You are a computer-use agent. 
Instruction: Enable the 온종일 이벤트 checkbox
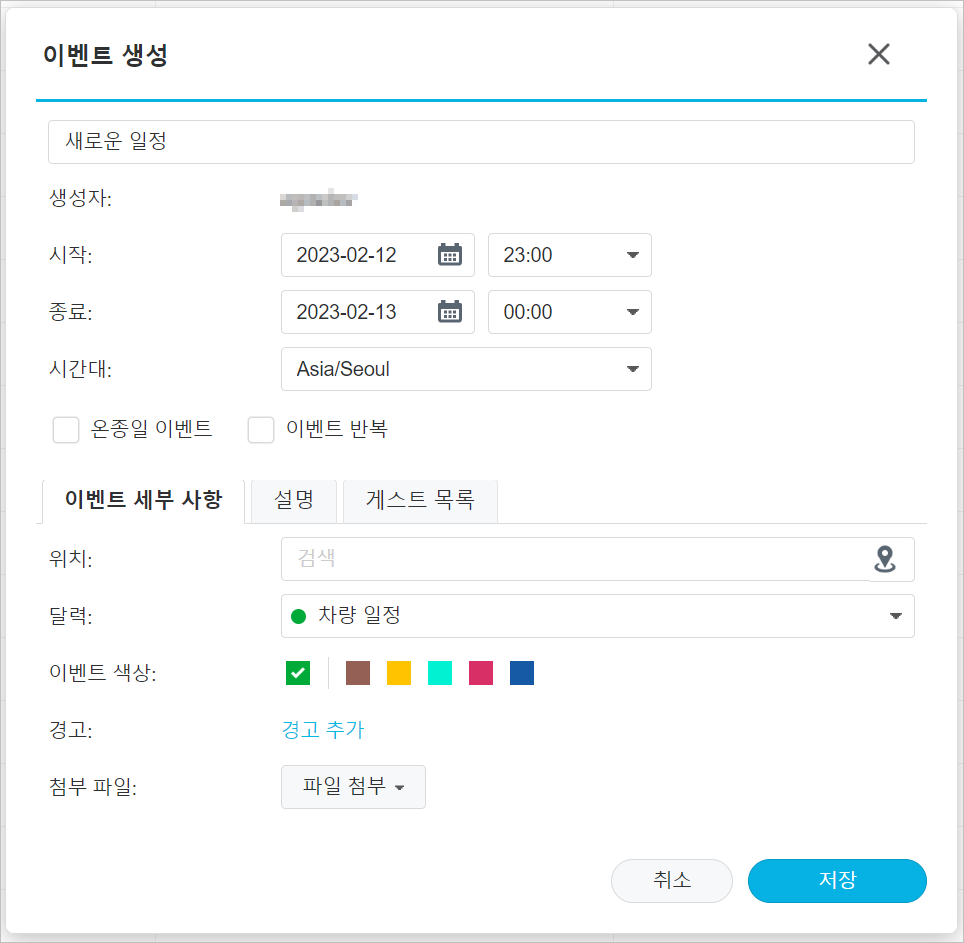[x=65, y=429]
